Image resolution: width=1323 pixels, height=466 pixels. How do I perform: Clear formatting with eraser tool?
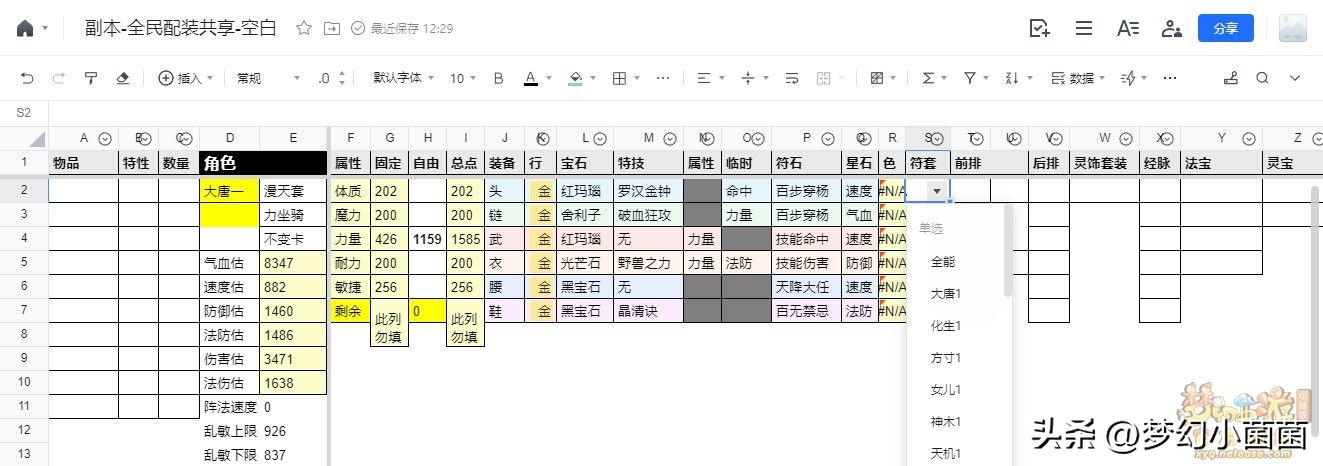click(x=123, y=78)
